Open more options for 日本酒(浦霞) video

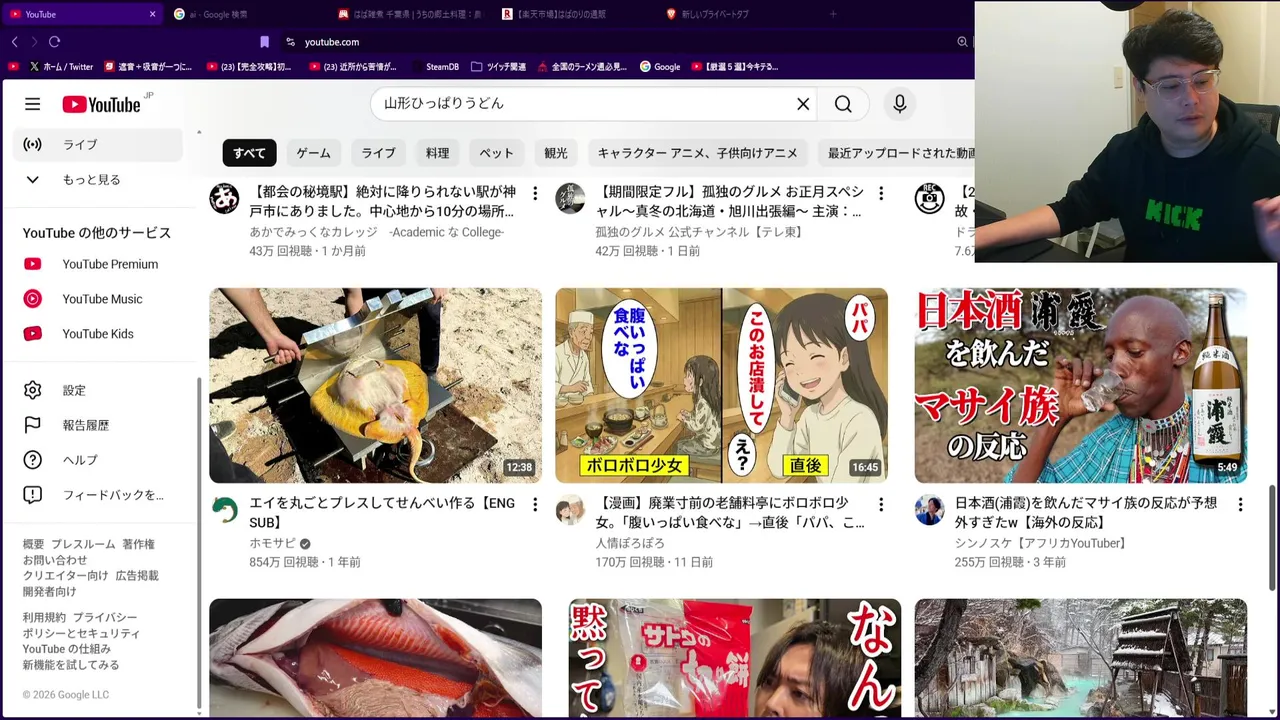[x=1240, y=505]
